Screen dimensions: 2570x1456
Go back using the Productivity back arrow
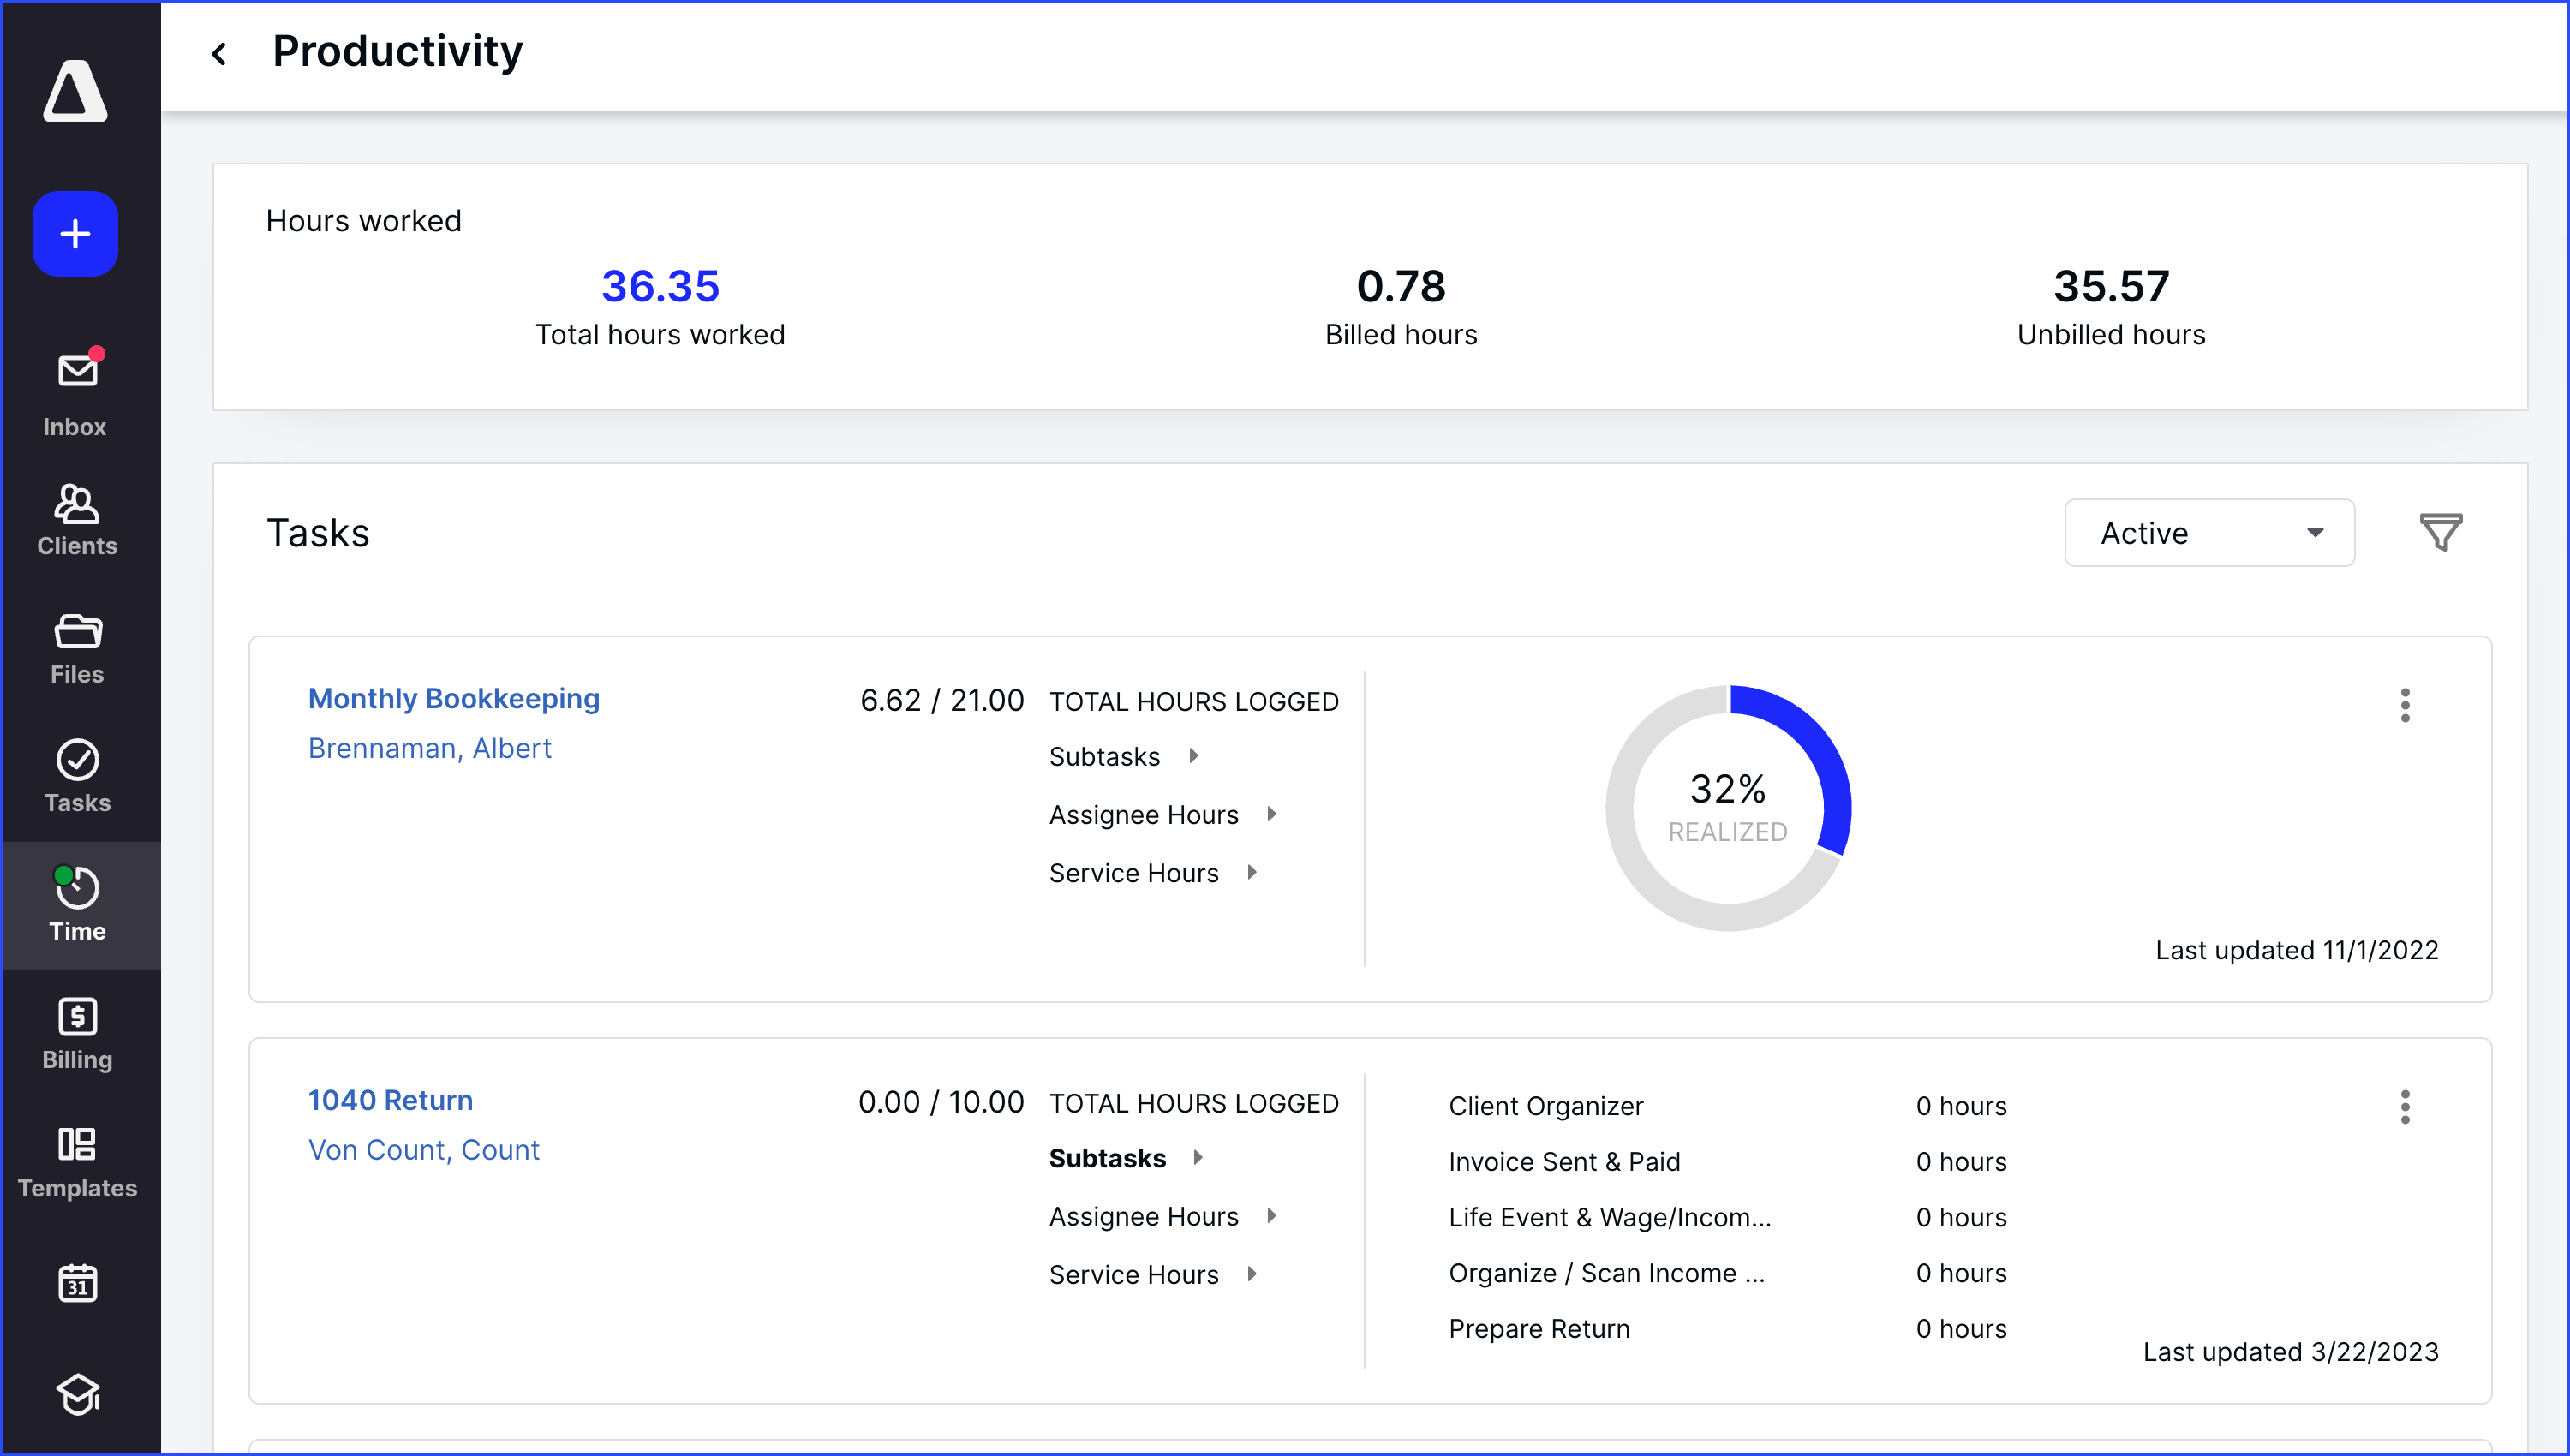[220, 52]
